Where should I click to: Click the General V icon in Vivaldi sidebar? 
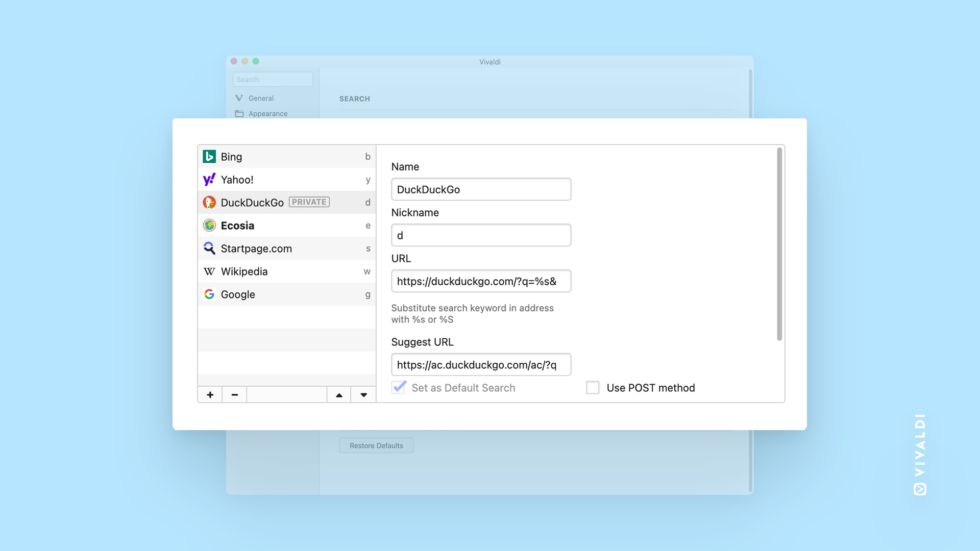click(239, 98)
